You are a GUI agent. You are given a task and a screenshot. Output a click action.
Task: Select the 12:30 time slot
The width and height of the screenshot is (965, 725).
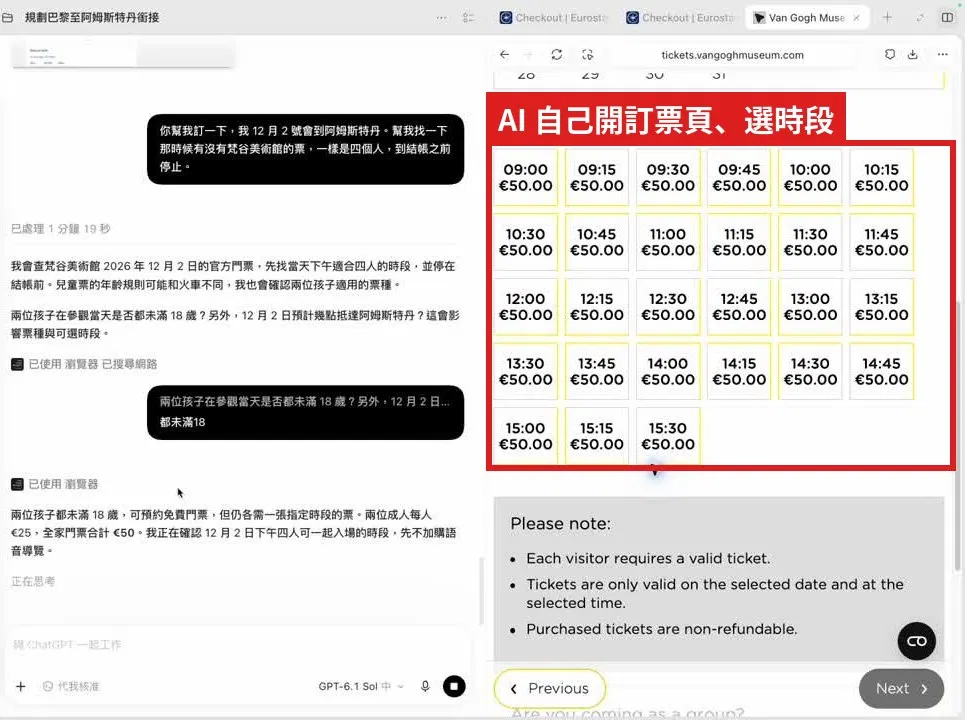point(668,306)
